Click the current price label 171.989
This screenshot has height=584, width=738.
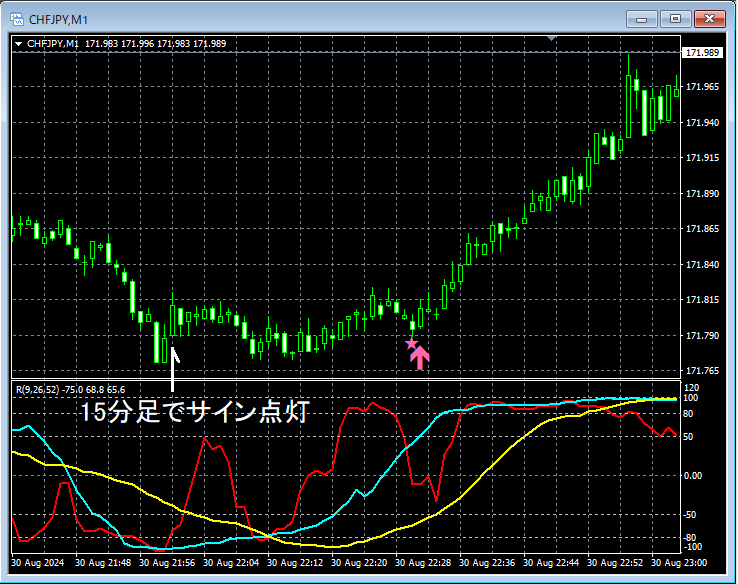[x=702, y=52]
